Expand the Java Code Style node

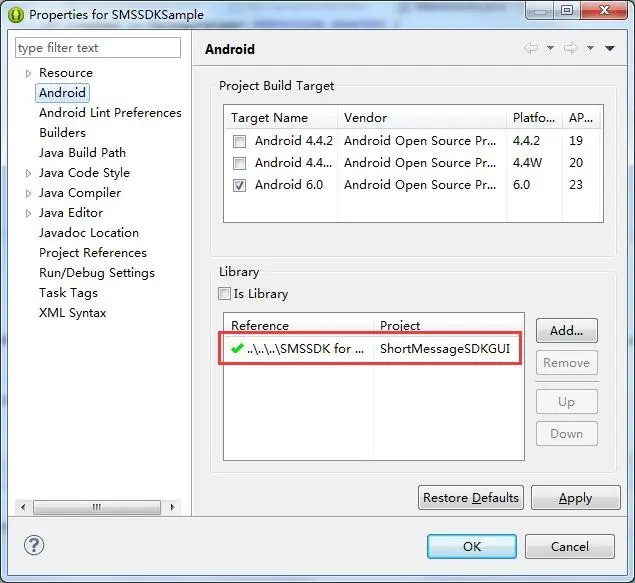[28, 173]
